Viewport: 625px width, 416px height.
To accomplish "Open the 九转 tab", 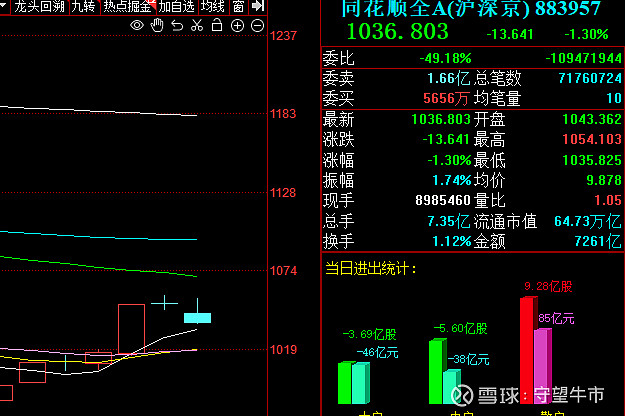I will (84, 6).
